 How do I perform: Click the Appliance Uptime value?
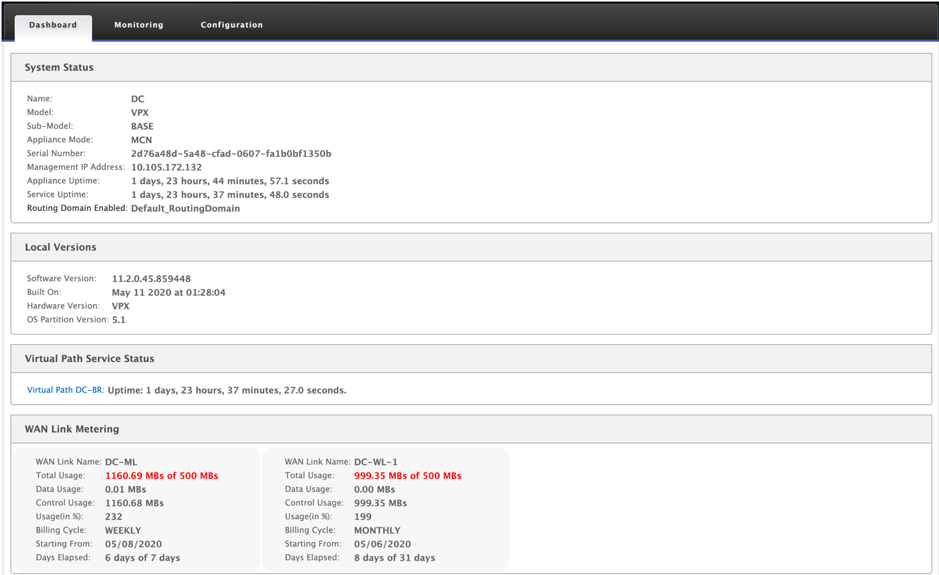click(x=230, y=181)
